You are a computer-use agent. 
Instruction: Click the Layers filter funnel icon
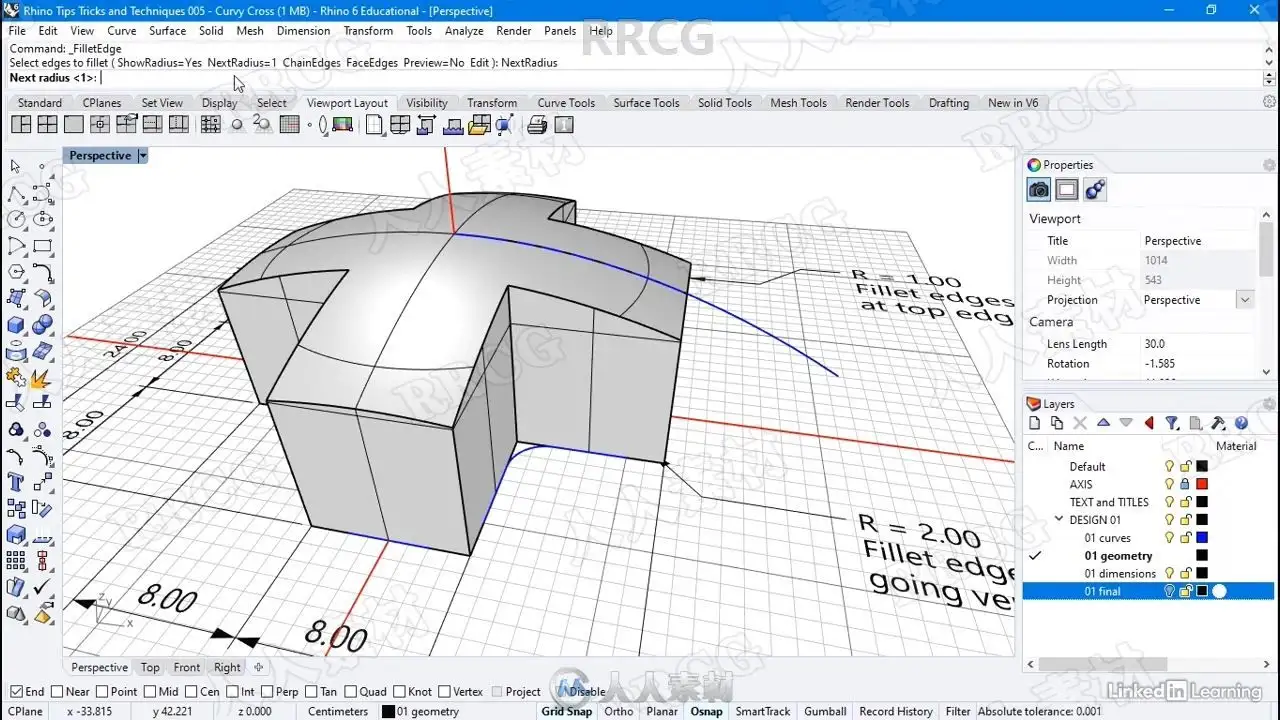coord(1172,424)
